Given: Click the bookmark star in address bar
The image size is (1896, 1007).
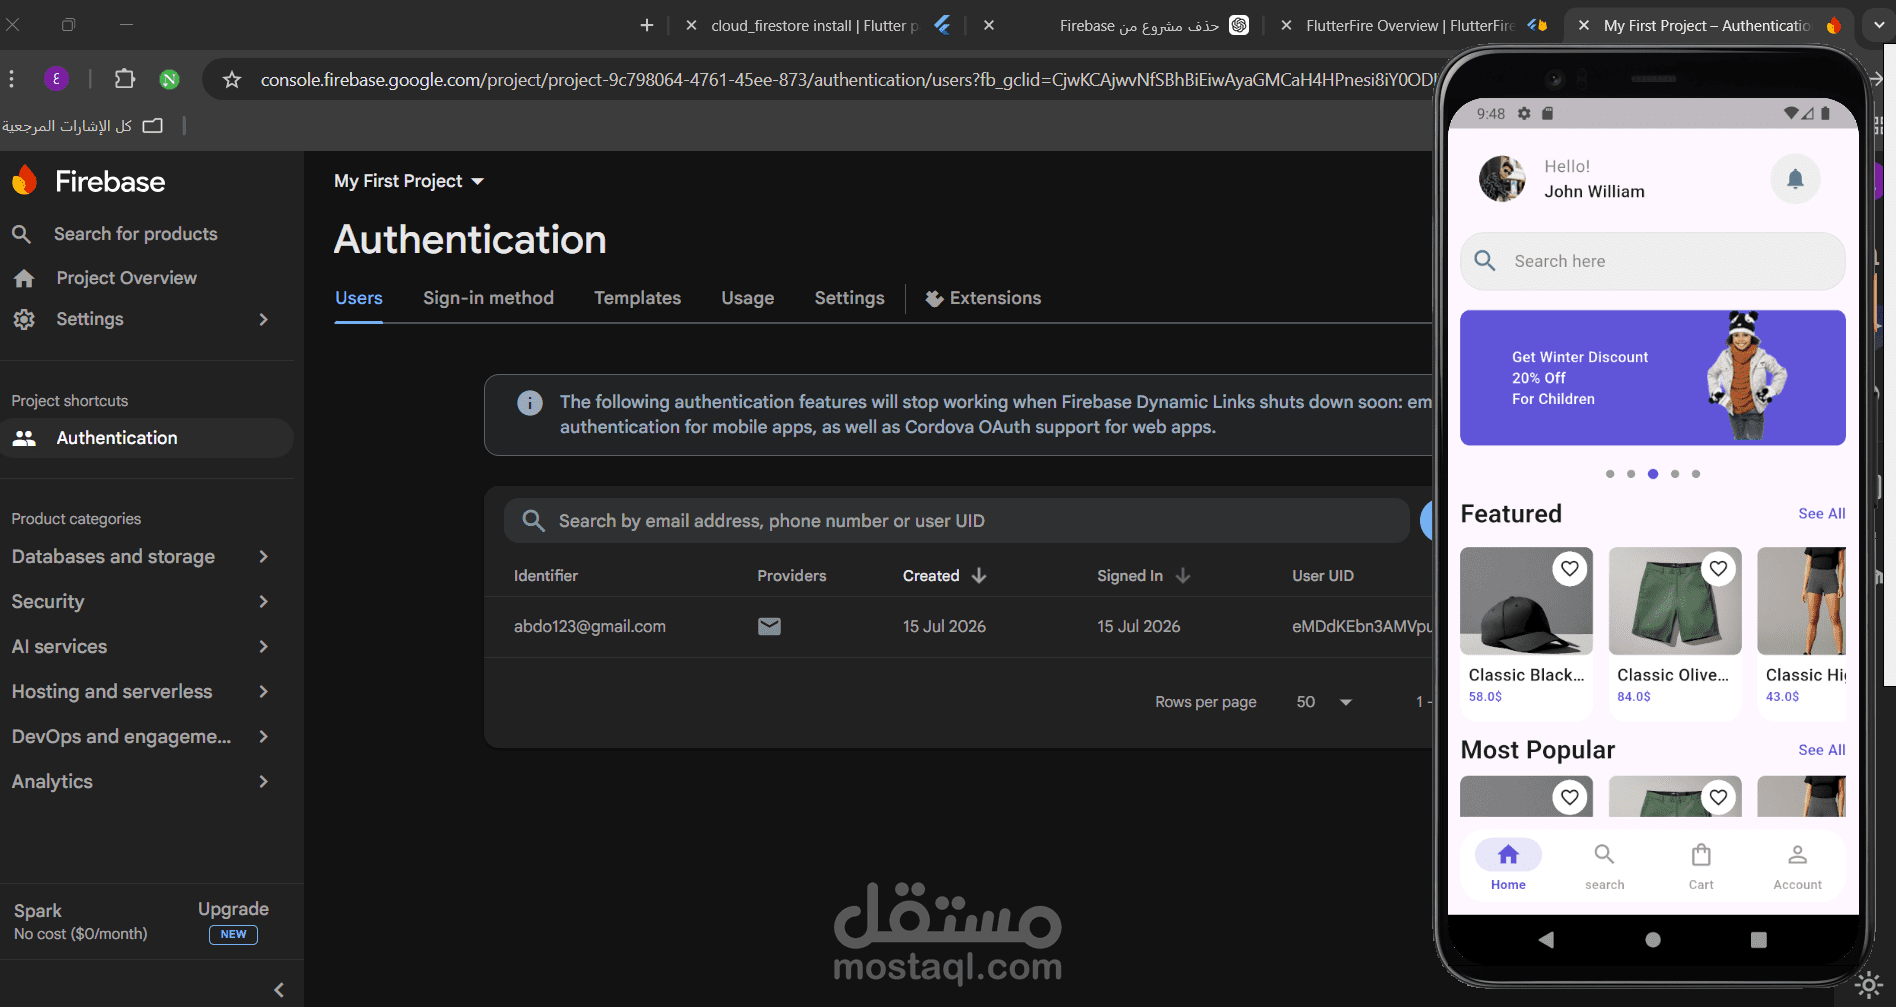Looking at the screenshot, I should [x=232, y=79].
